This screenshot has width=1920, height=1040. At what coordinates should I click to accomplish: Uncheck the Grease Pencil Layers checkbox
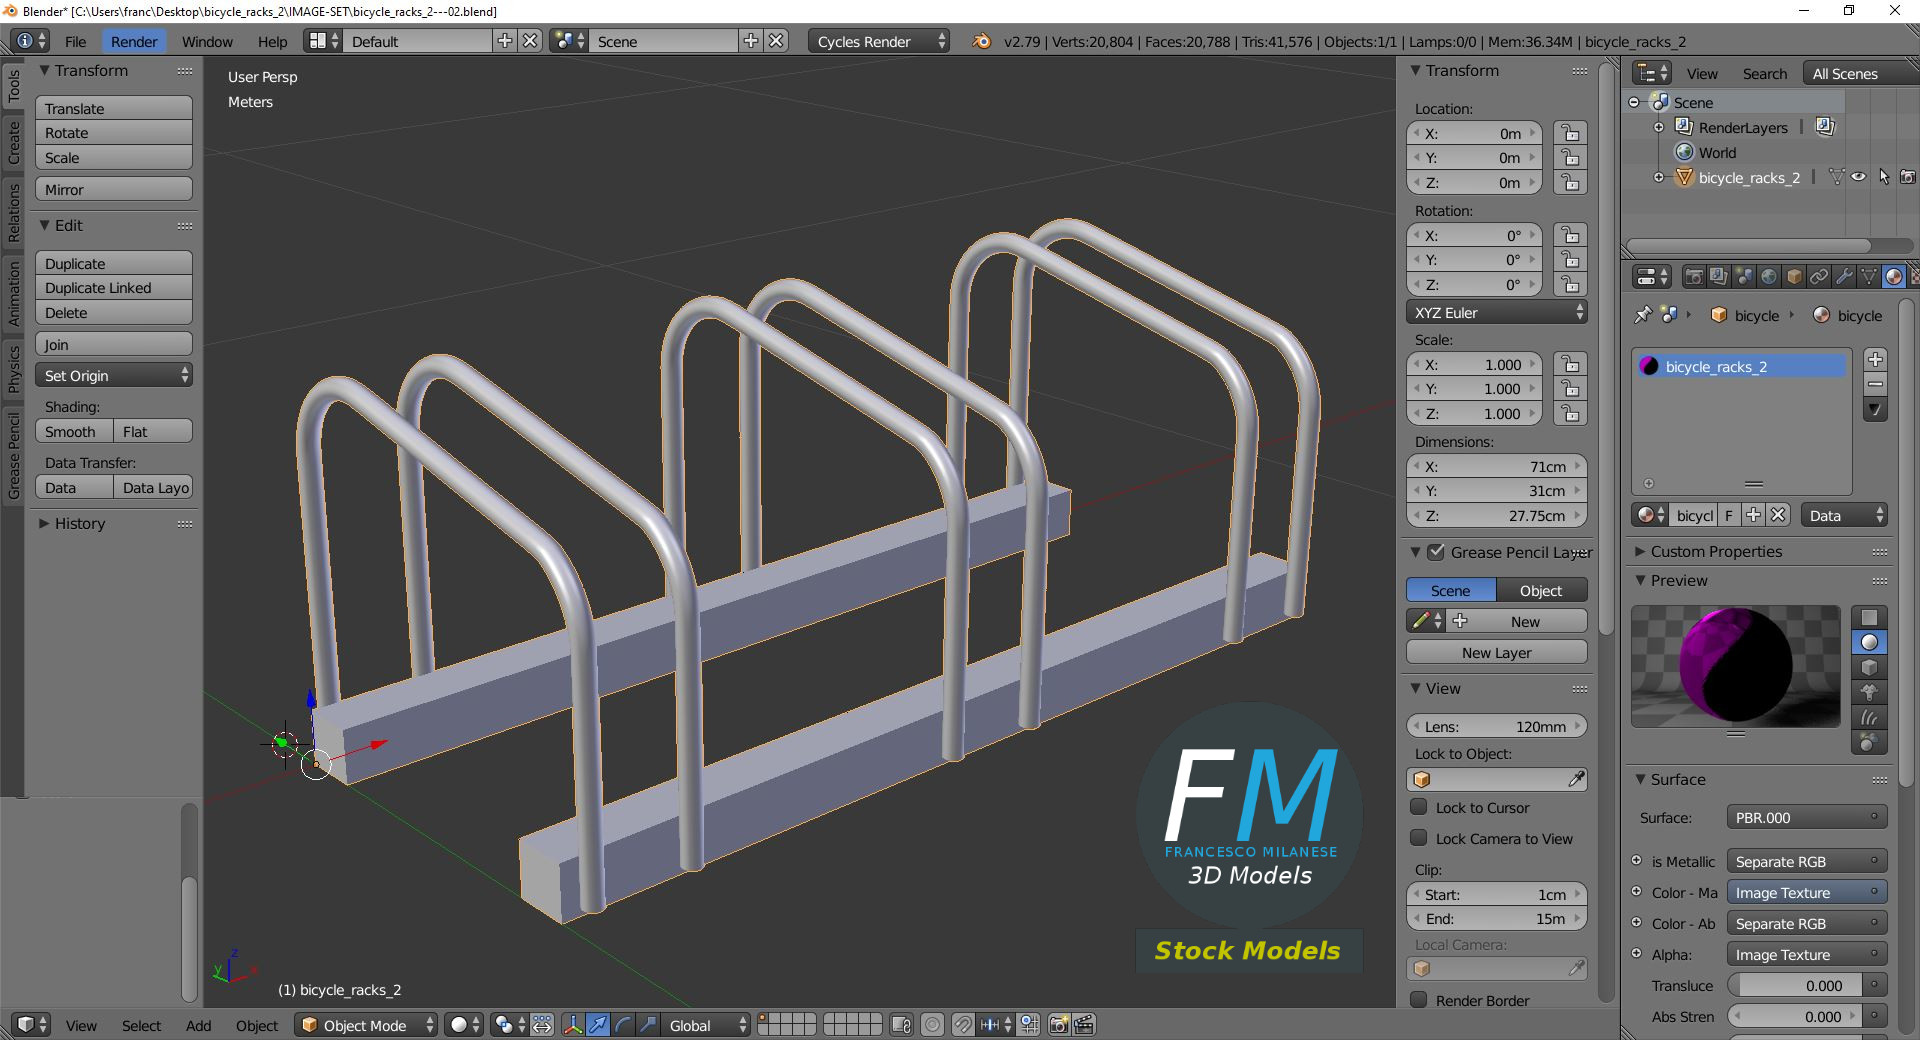(1436, 552)
